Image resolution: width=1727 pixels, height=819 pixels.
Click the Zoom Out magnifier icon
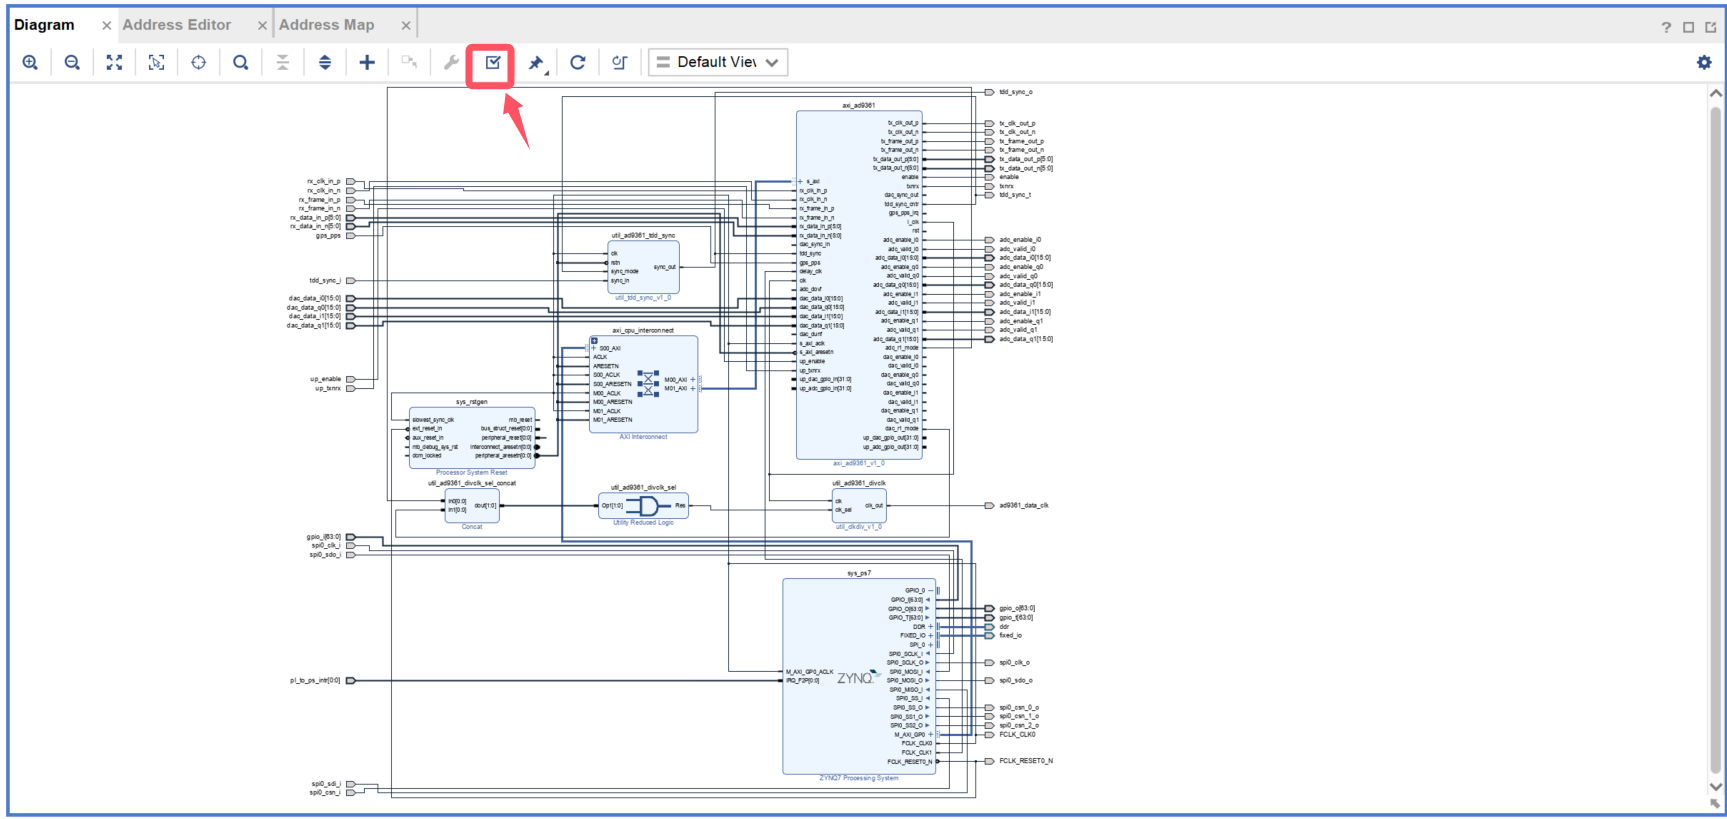72,62
